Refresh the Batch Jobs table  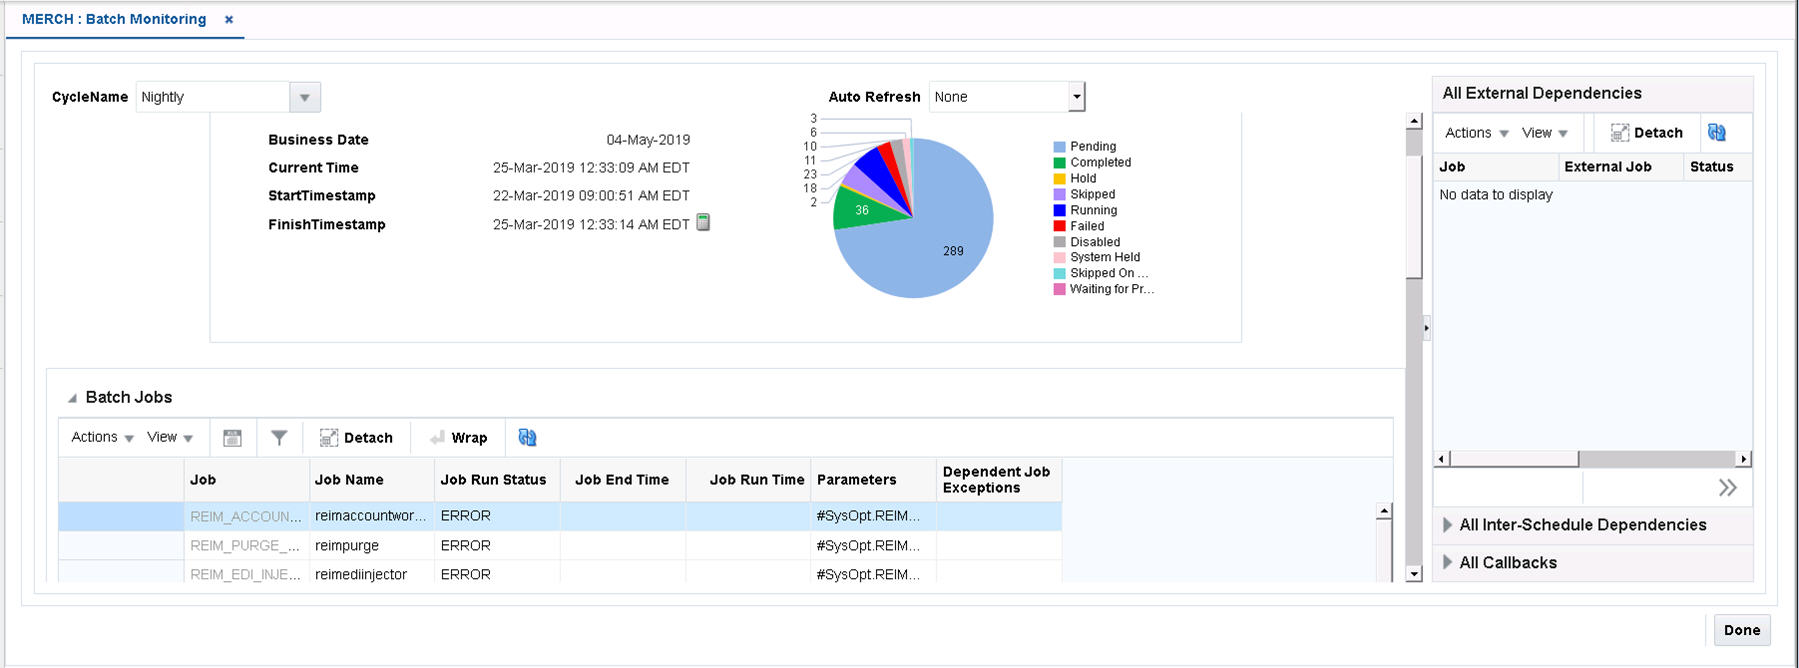point(527,438)
